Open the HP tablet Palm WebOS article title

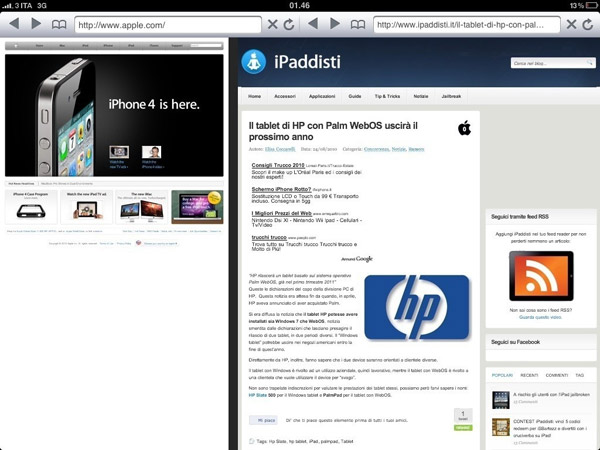[333, 131]
